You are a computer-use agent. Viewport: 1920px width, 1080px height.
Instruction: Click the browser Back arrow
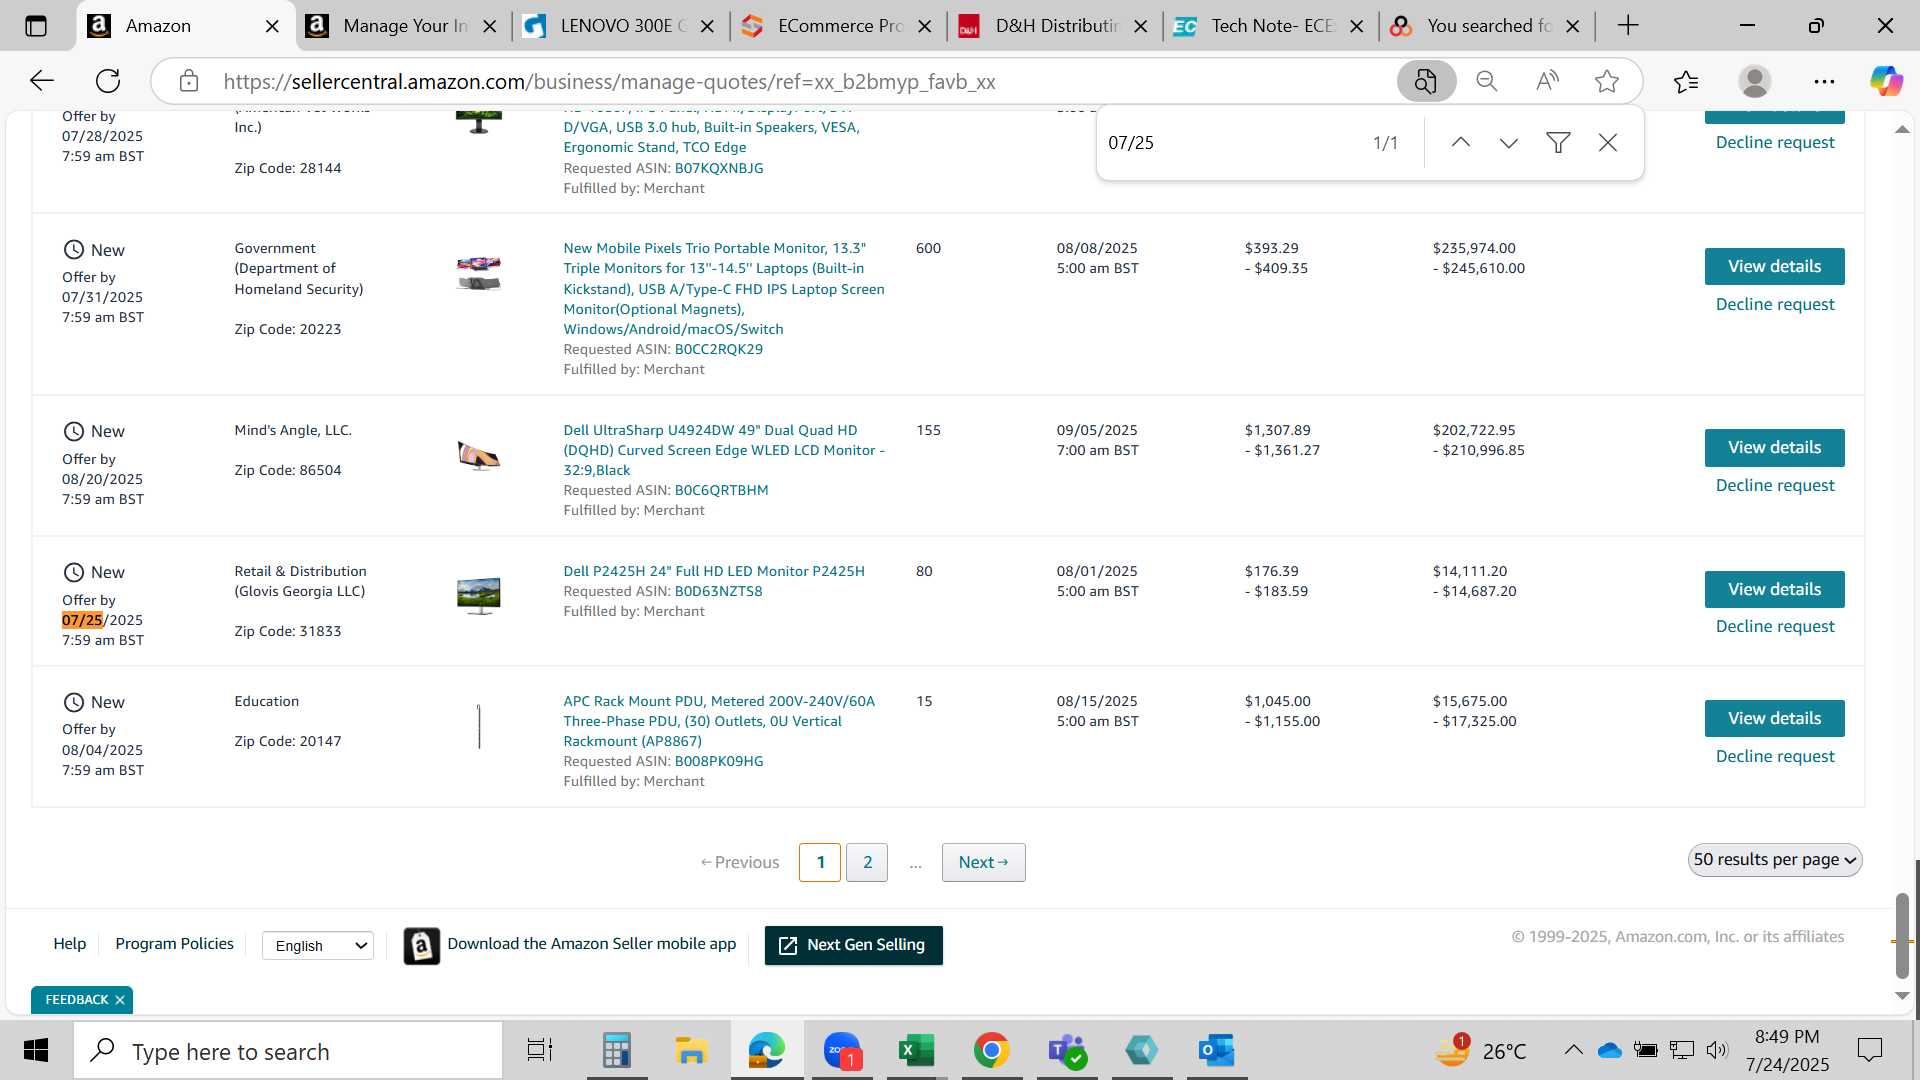pyautogui.click(x=41, y=81)
